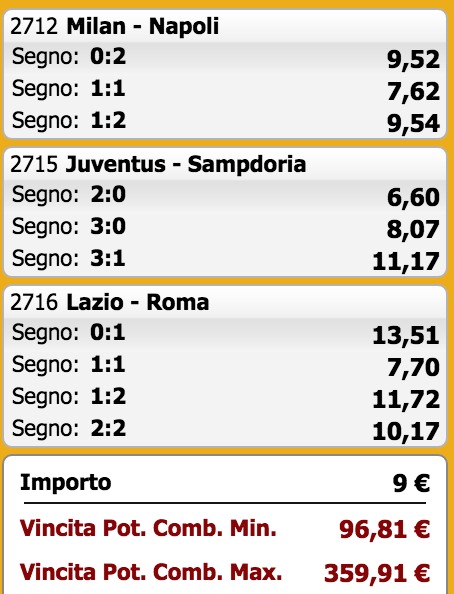Click the 0:2 score for Milan - Napoli

point(108,56)
